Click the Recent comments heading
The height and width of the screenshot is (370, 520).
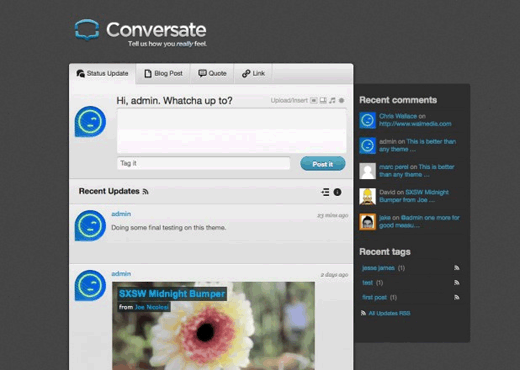(x=398, y=100)
